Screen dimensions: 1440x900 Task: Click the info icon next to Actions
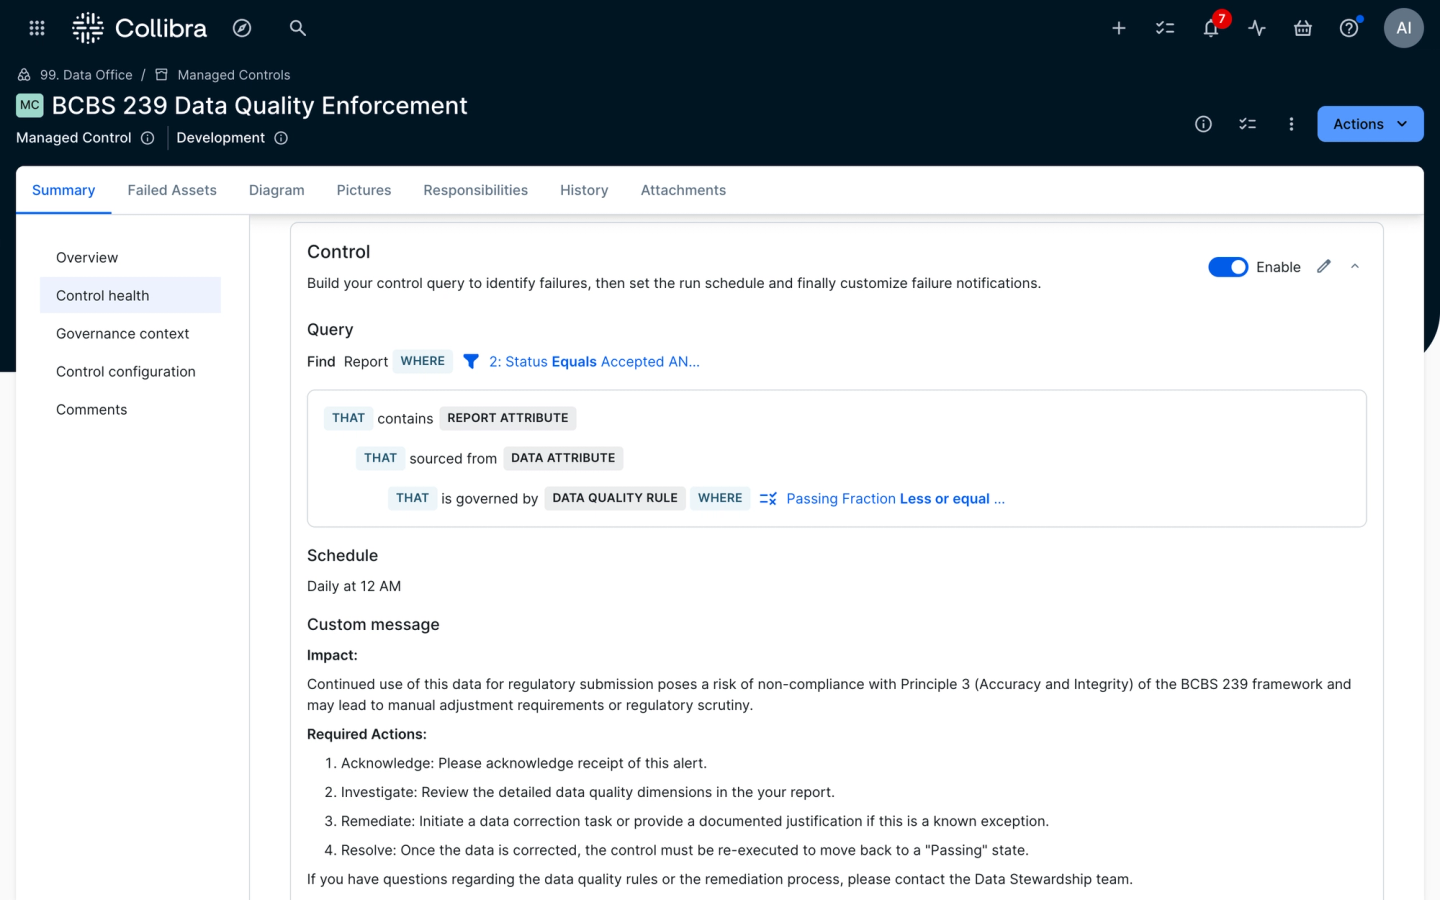click(1203, 124)
